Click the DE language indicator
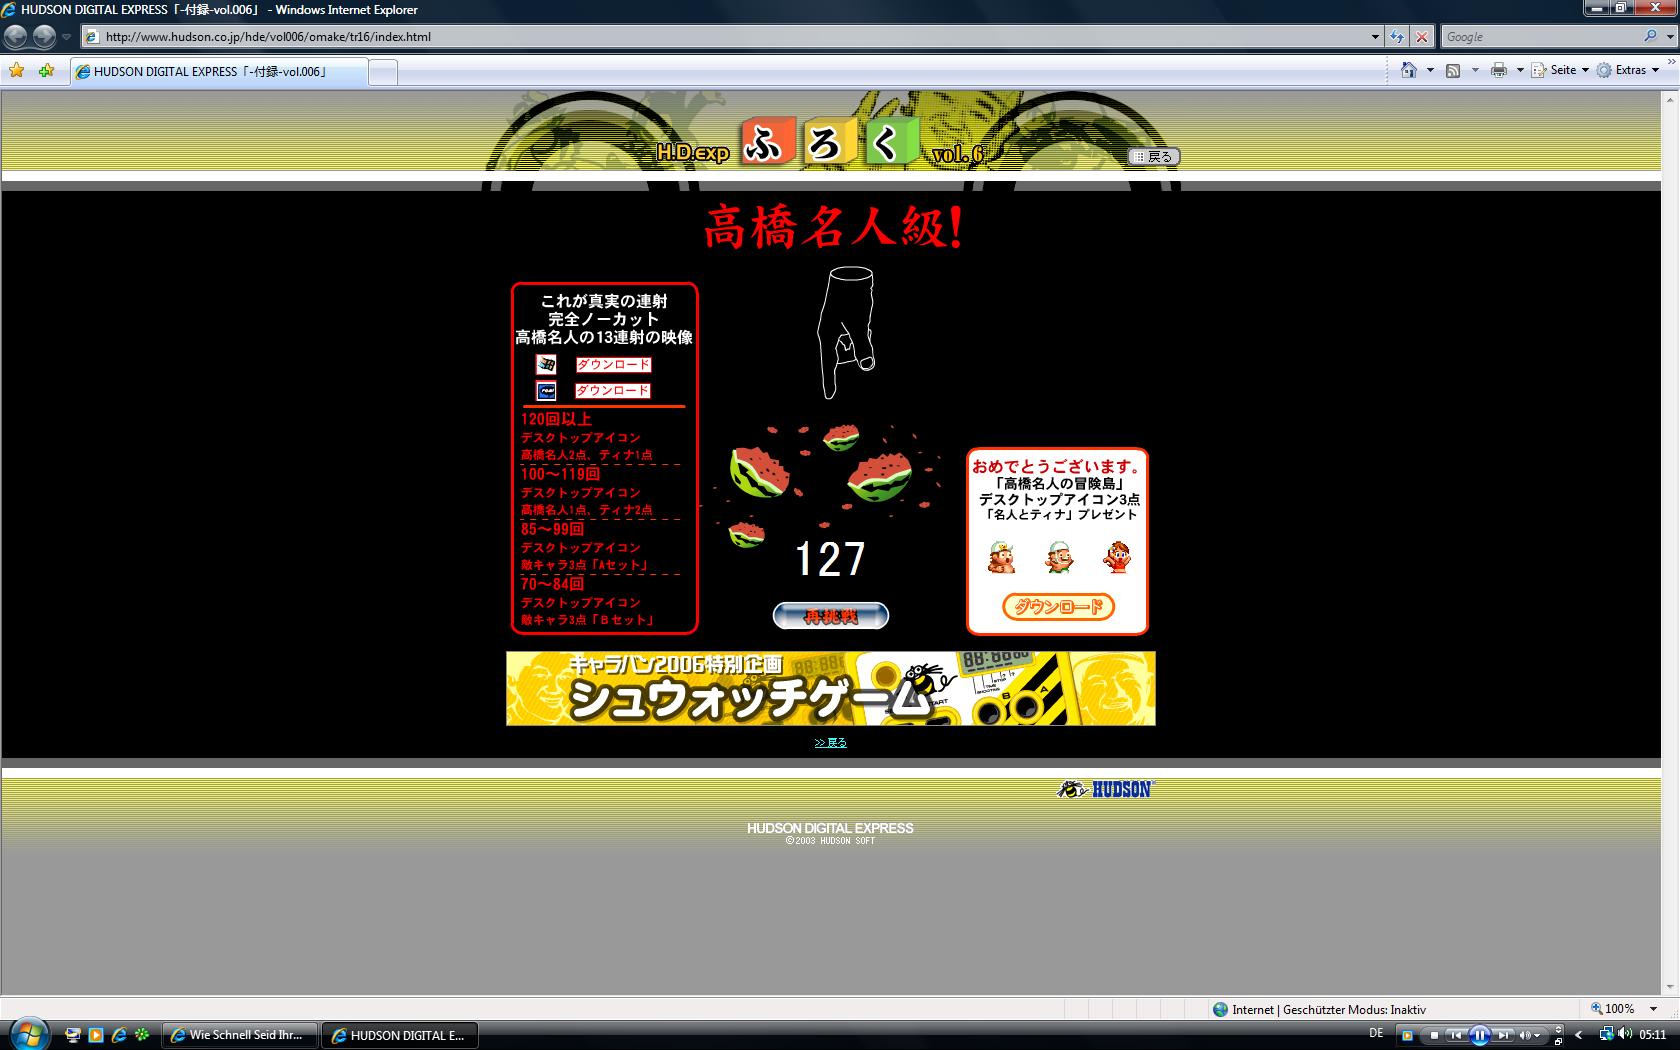This screenshot has height=1050, width=1680. [1376, 1033]
